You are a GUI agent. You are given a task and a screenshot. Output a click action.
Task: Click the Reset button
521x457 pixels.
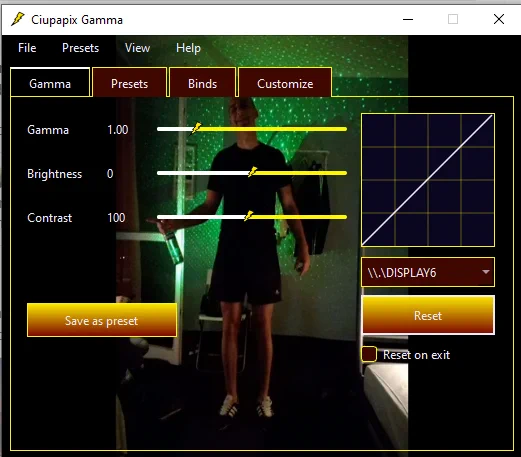[428, 315]
